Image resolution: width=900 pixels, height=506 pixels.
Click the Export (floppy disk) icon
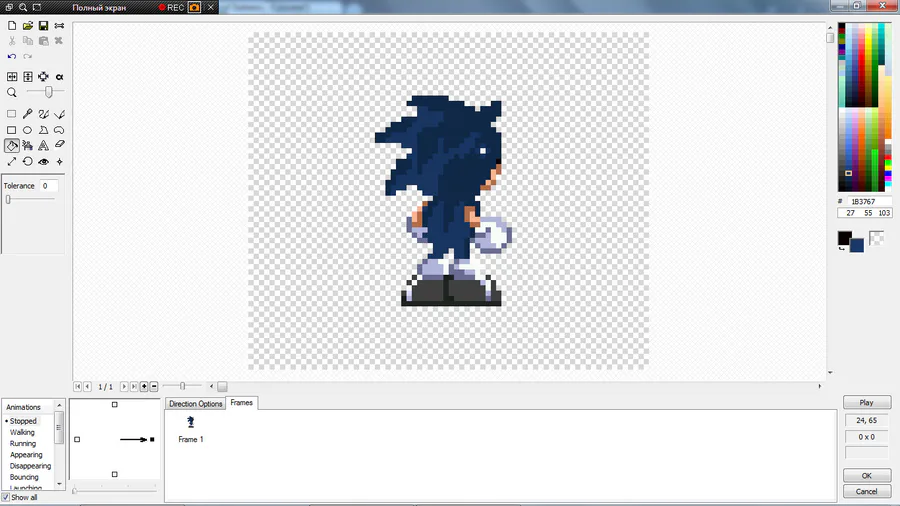[43, 26]
